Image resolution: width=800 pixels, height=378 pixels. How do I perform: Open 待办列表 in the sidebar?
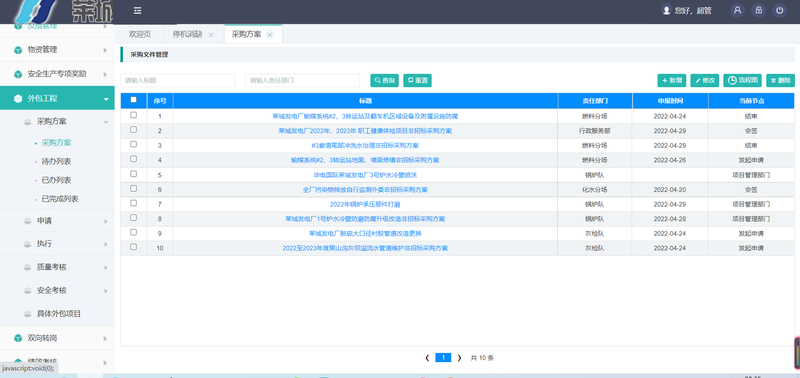coord(56,162)
